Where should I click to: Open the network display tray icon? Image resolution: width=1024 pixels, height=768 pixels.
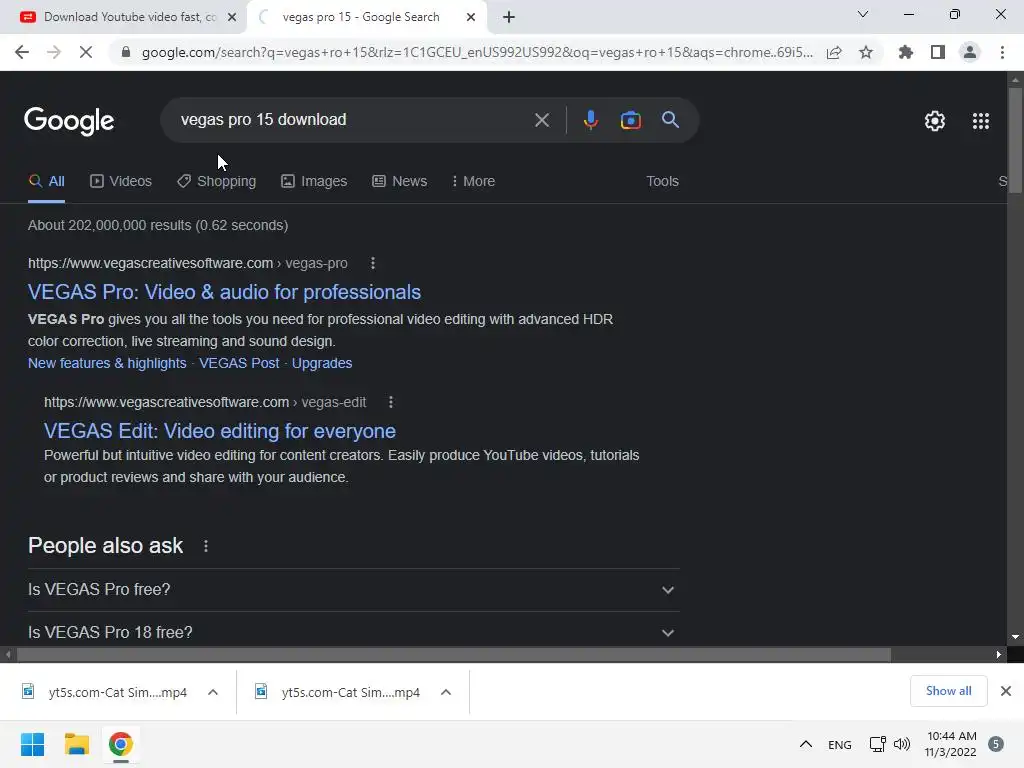pos(877,744)
